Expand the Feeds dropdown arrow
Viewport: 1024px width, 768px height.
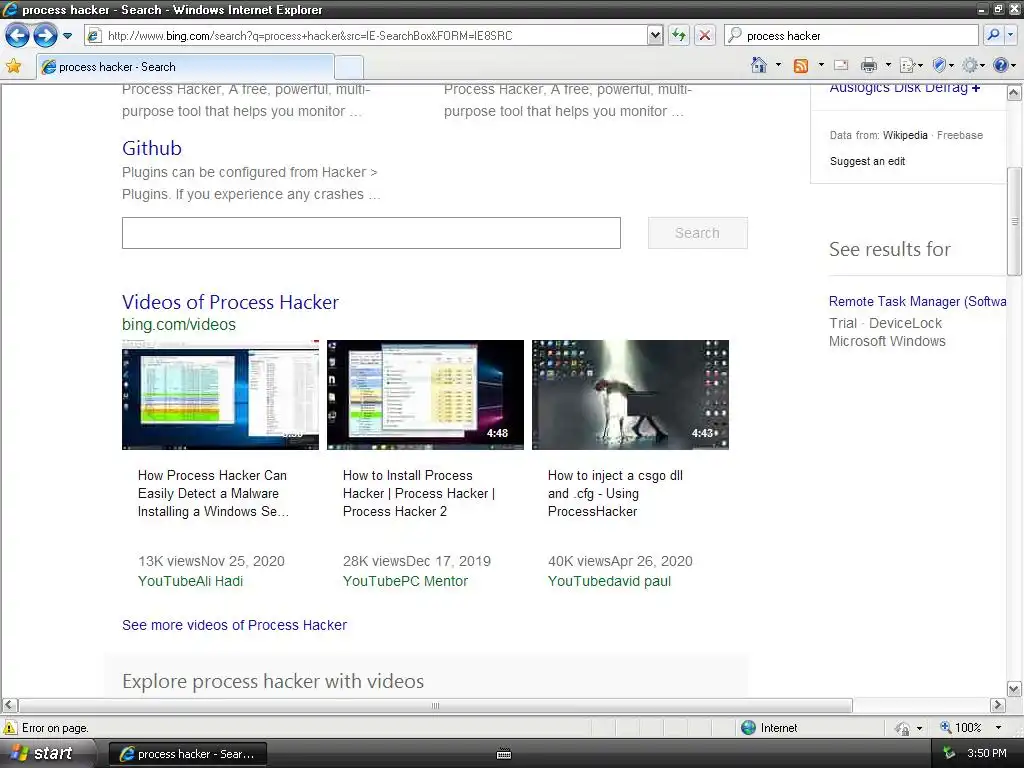[821, 65]
